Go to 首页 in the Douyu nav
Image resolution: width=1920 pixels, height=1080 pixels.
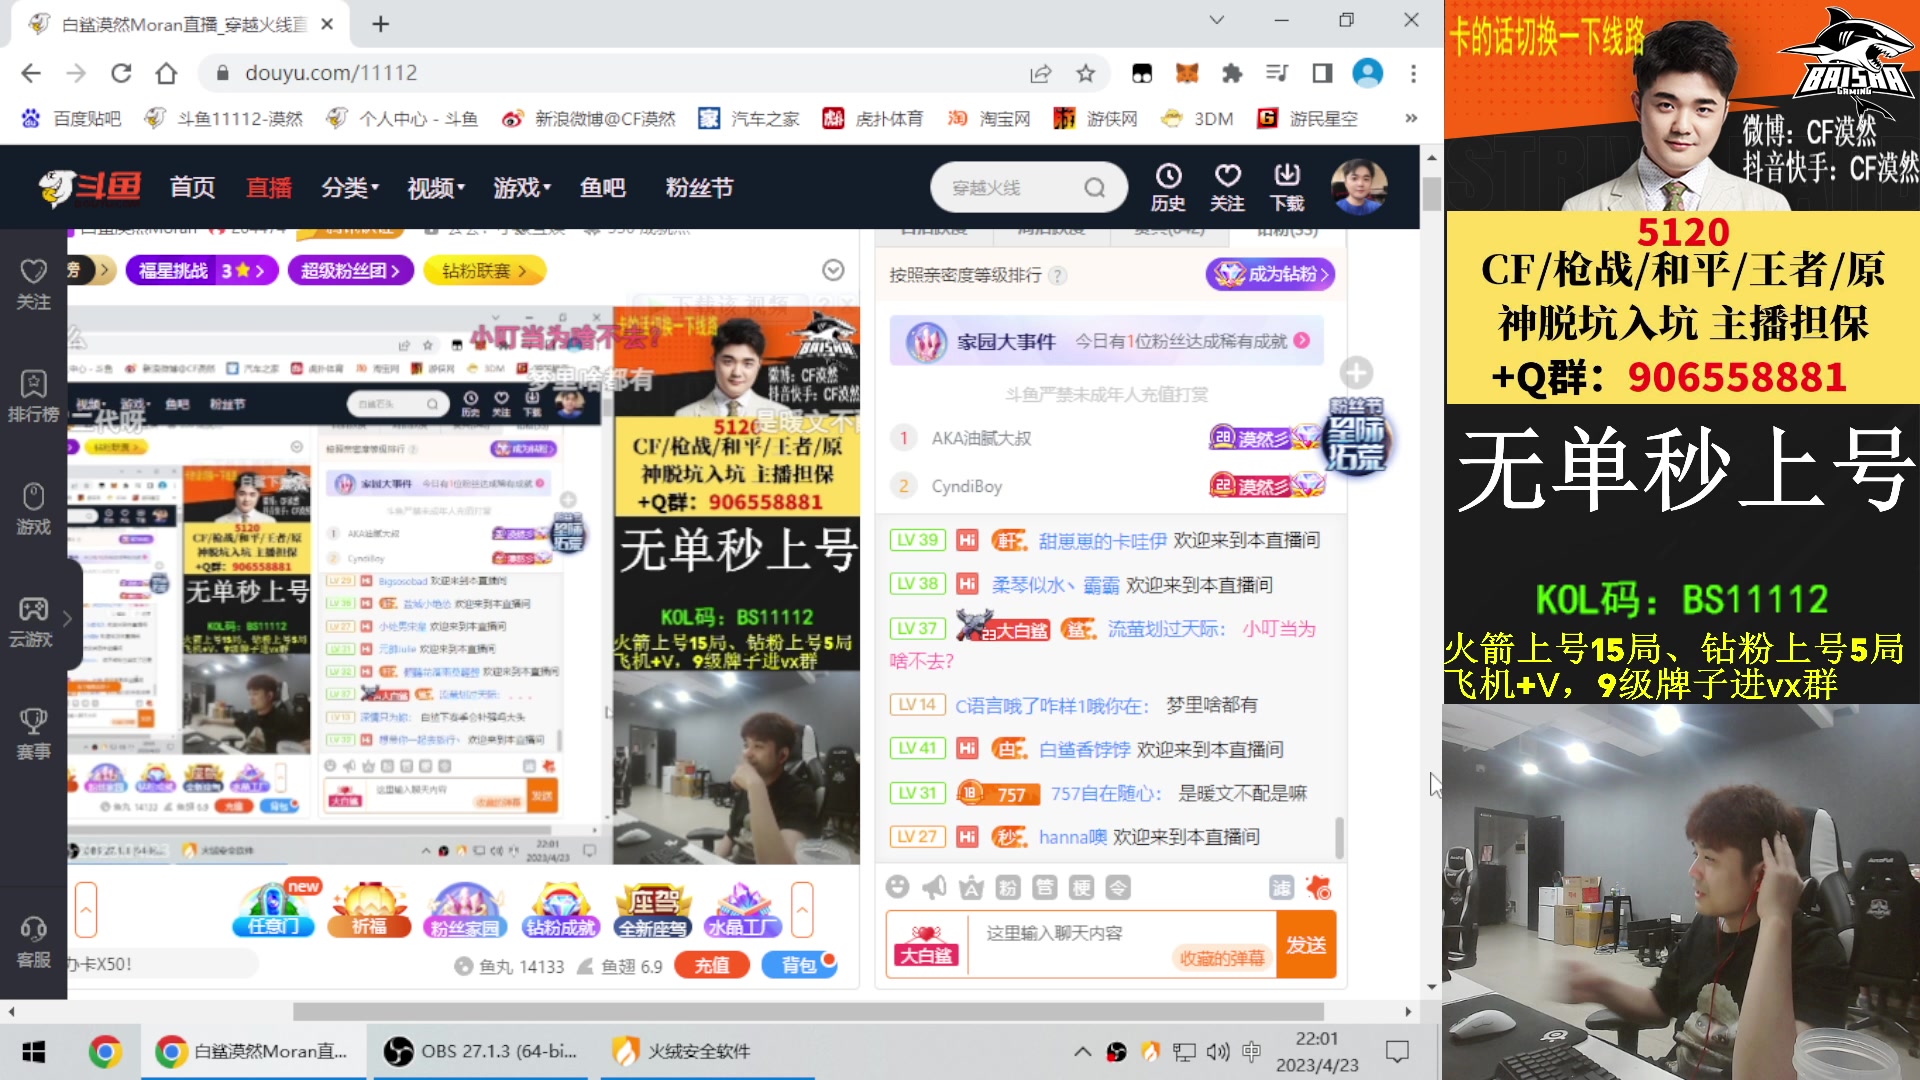192,188
